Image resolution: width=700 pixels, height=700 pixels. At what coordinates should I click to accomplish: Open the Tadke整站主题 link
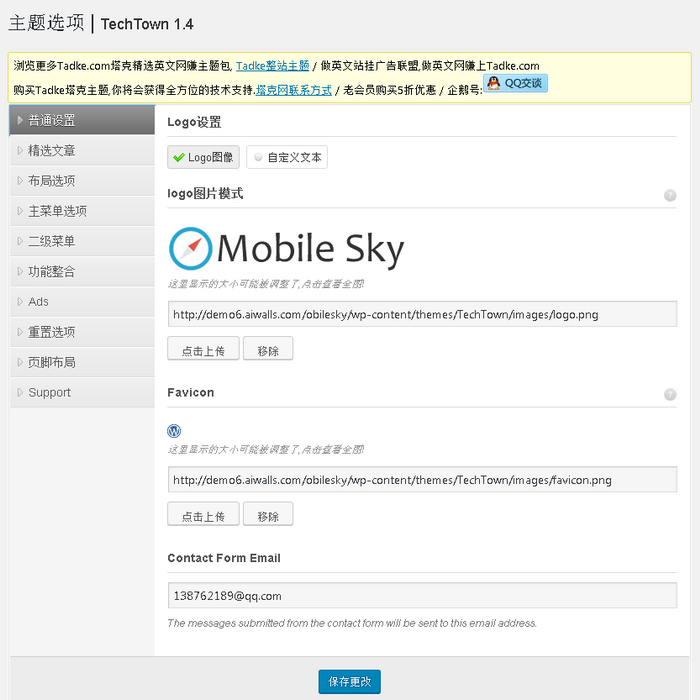pyautogui.click(x=272, y=66)
